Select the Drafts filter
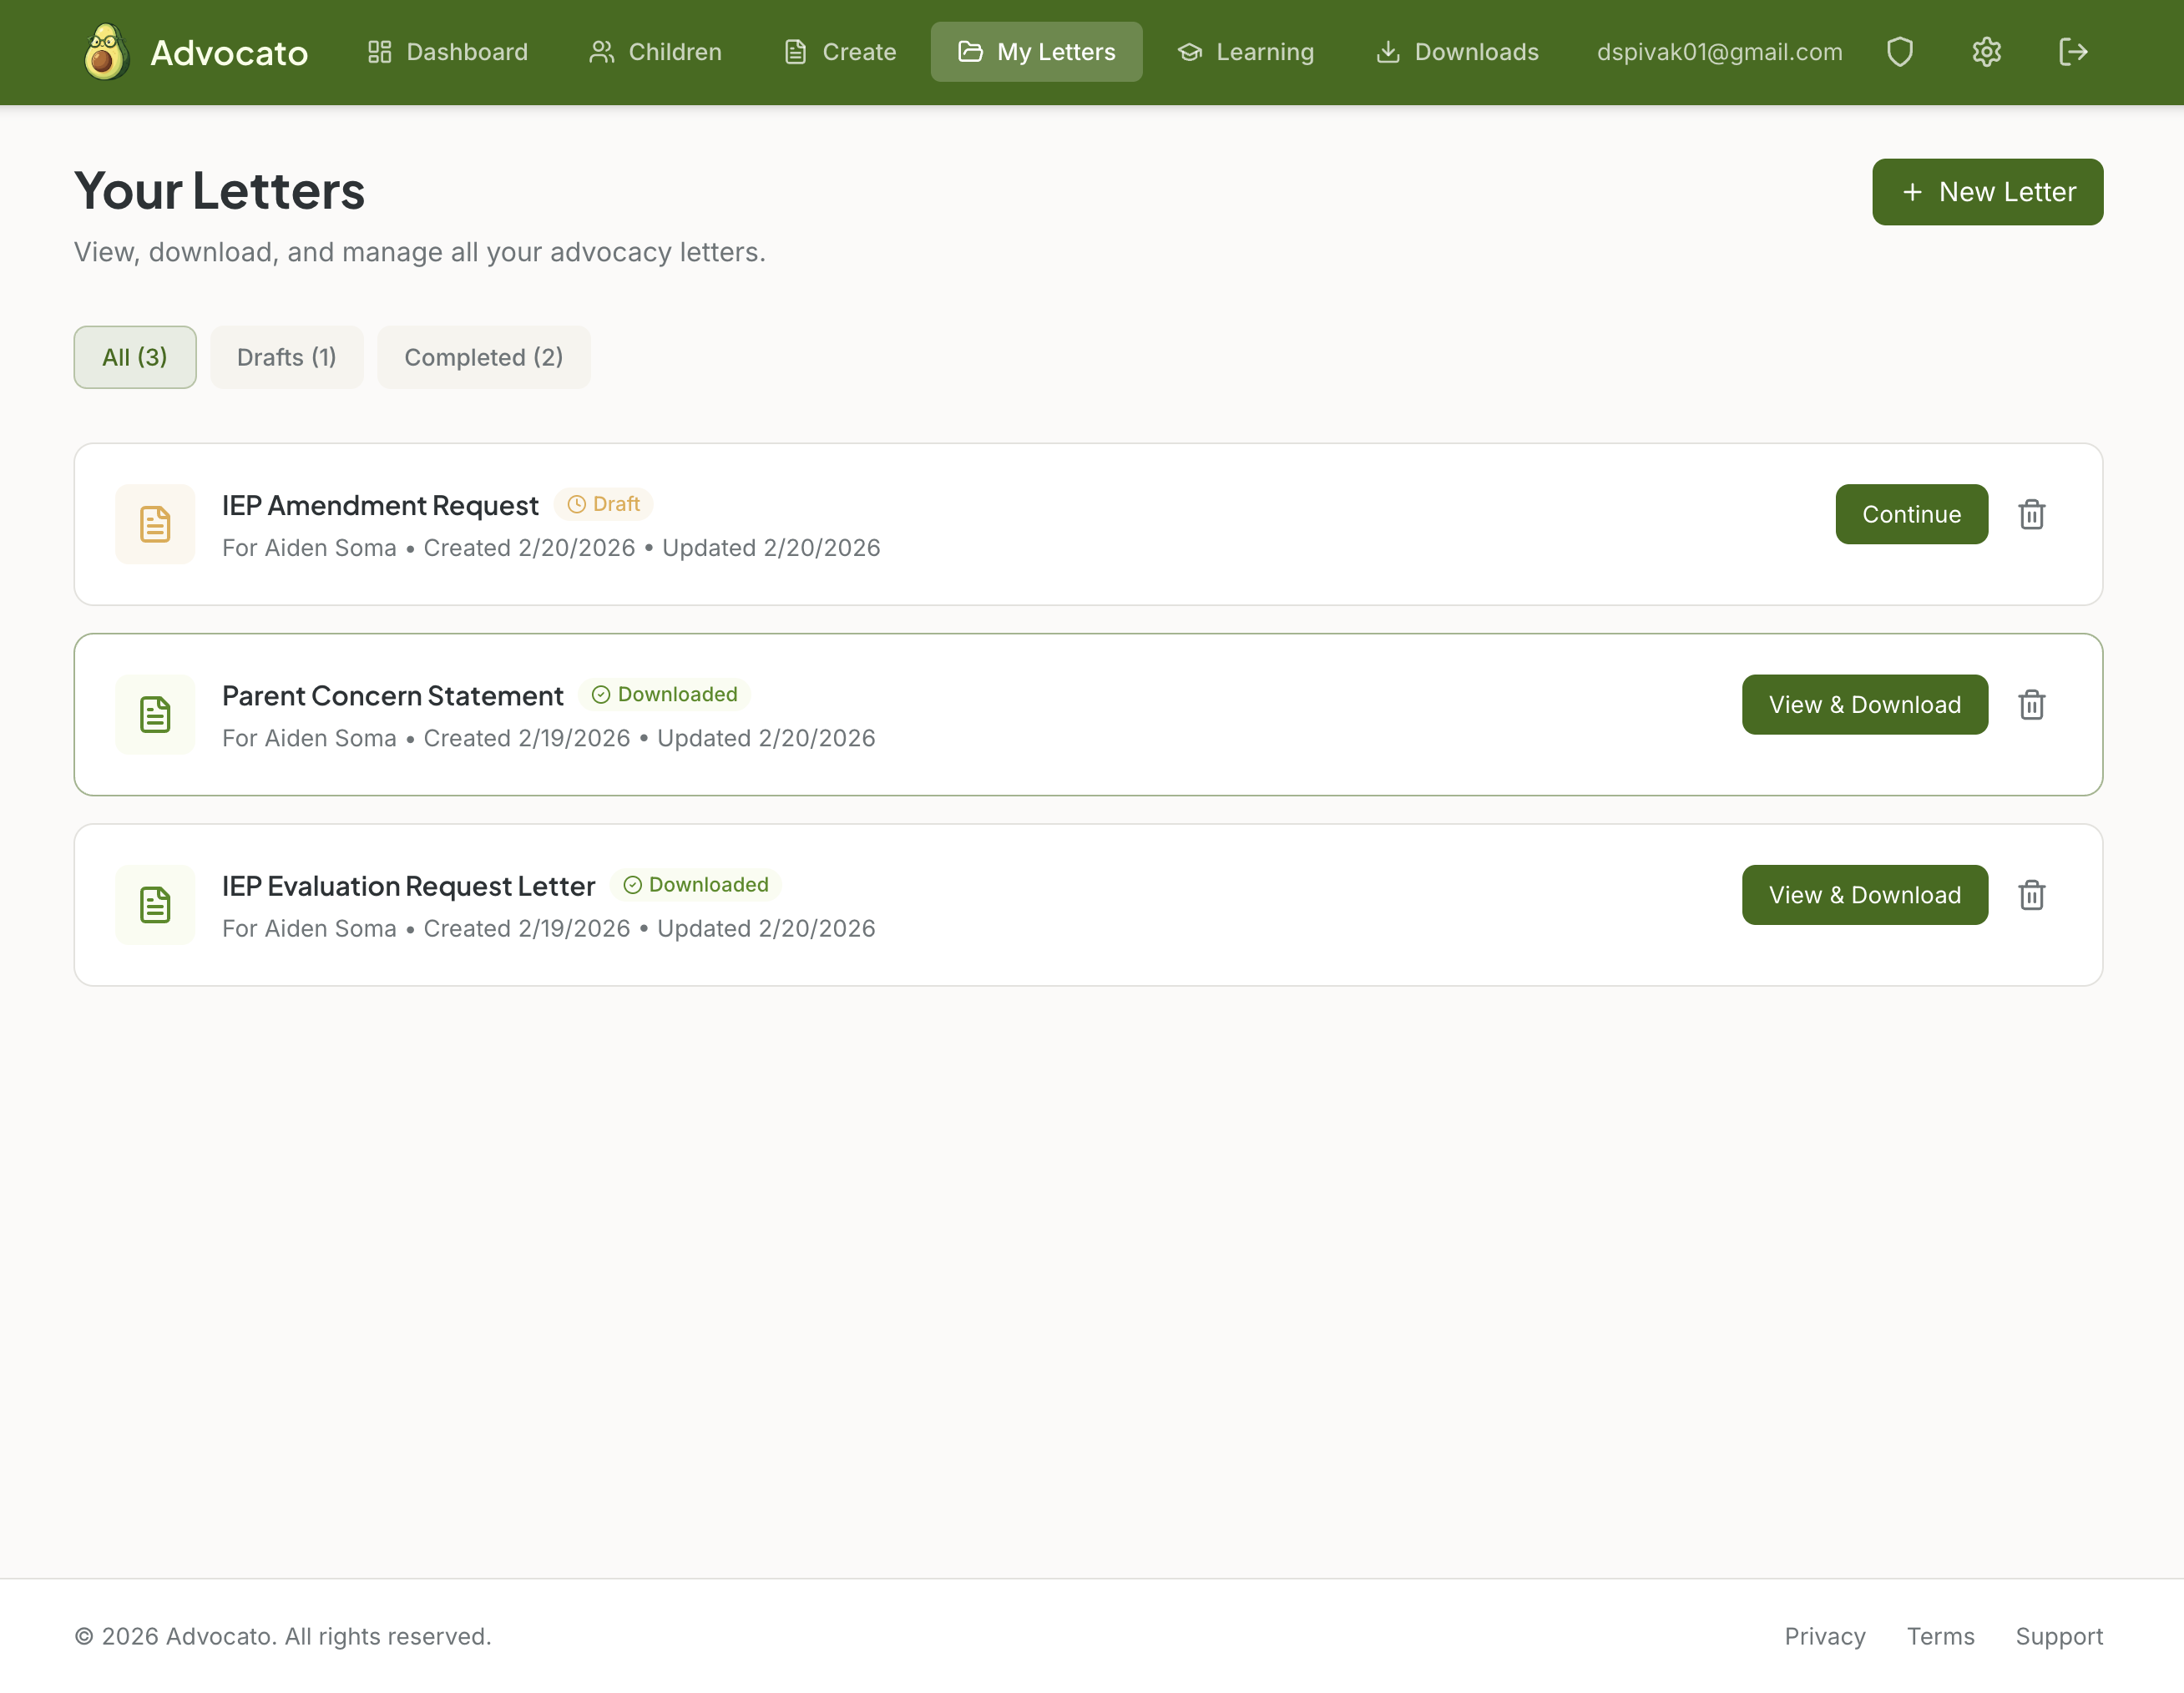2184x1693 pixels. tap(287, 357)
